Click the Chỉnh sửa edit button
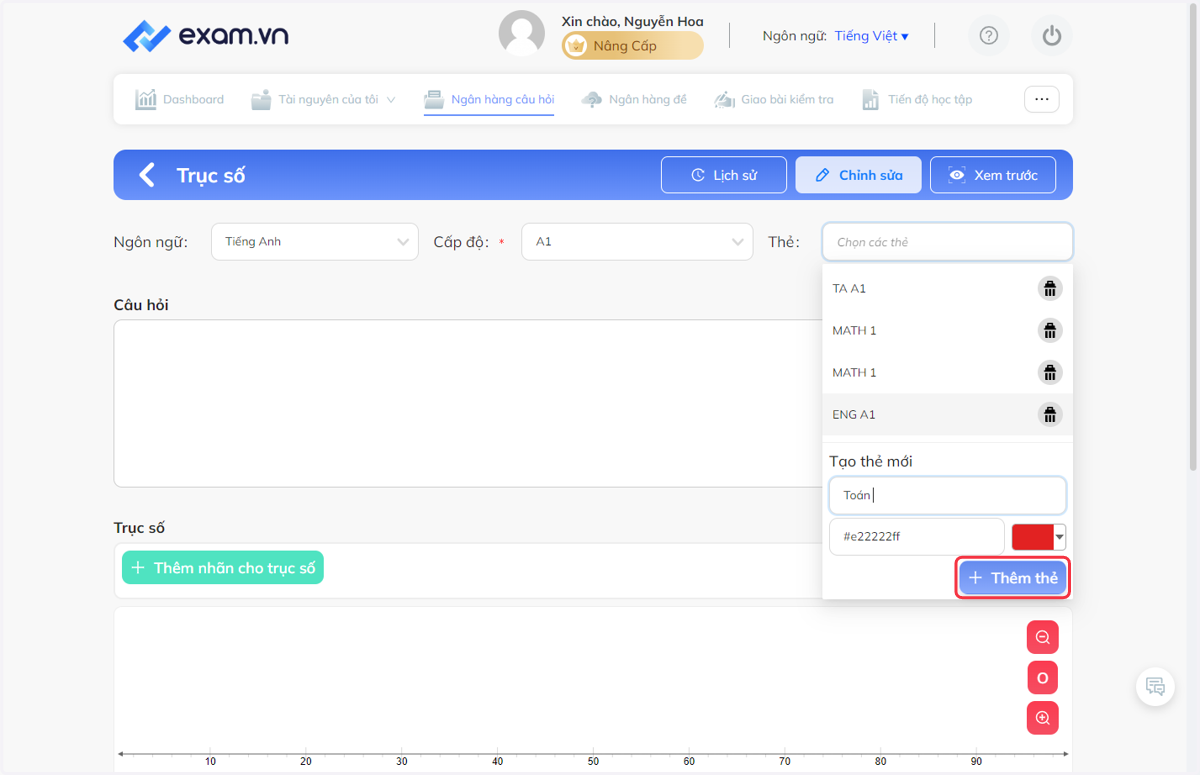 (x=858, y=175)
